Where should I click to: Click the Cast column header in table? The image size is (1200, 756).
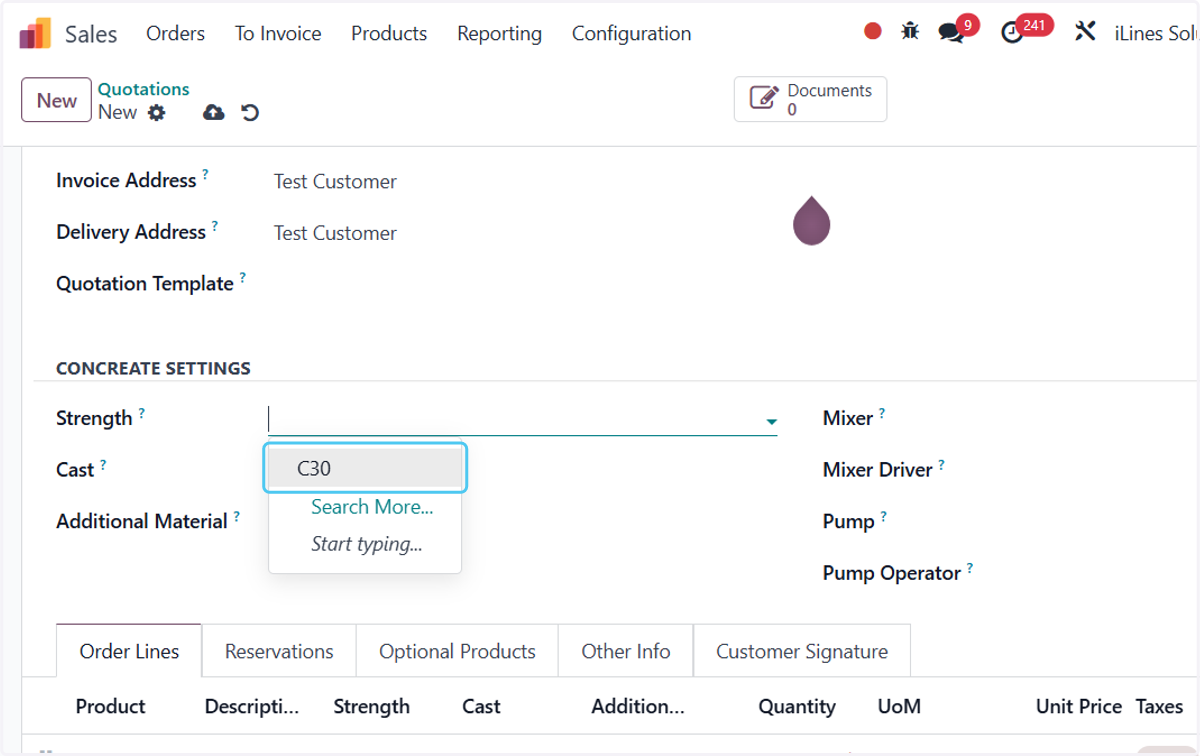point(481,706)
